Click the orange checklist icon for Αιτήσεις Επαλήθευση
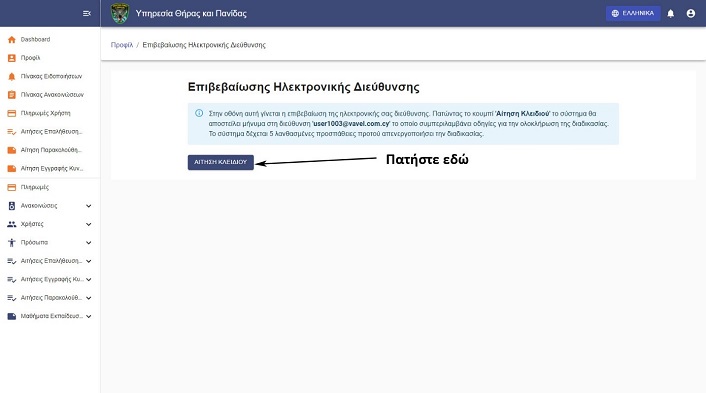The width and height of the screenshot is (706, 393). click(x=12, y=132)
